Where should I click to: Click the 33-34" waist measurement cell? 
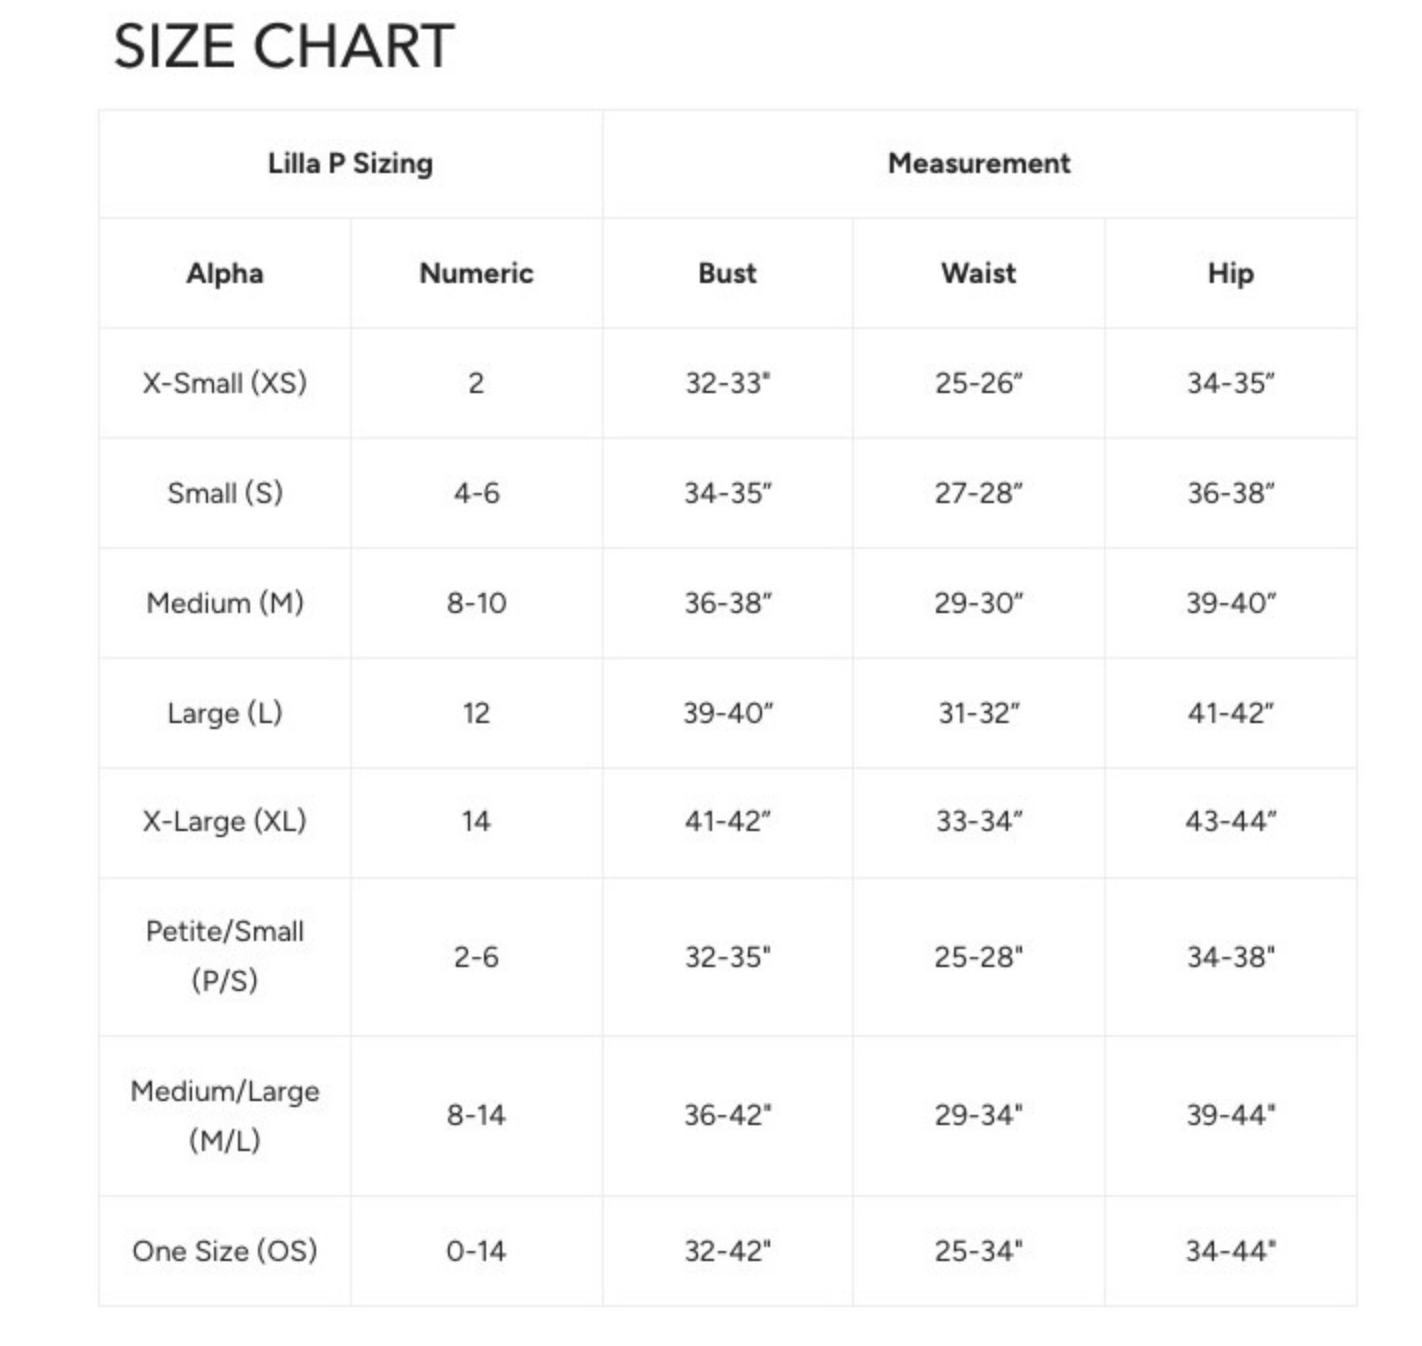(978, 822)
